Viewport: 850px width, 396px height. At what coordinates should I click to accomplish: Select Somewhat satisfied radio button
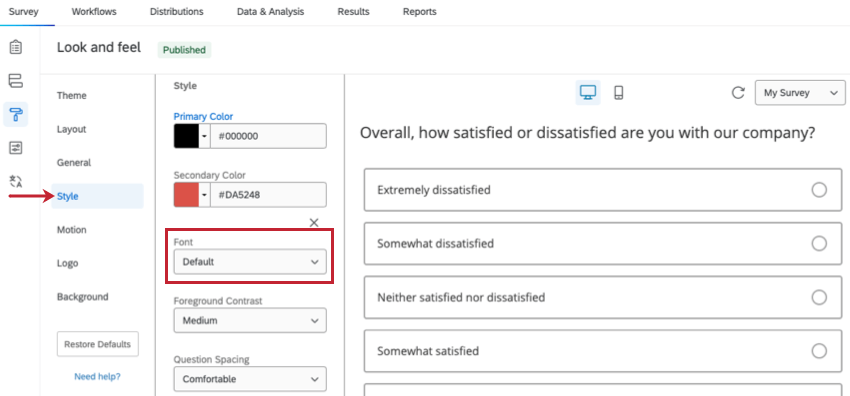tap(819, 351)
